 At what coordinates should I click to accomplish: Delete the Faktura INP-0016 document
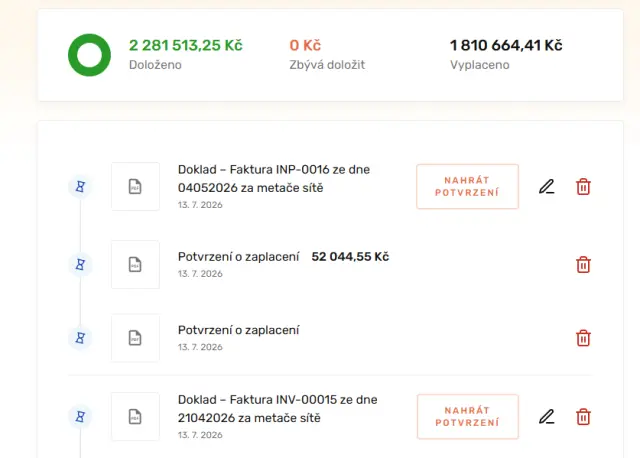[x=583, y=187]
